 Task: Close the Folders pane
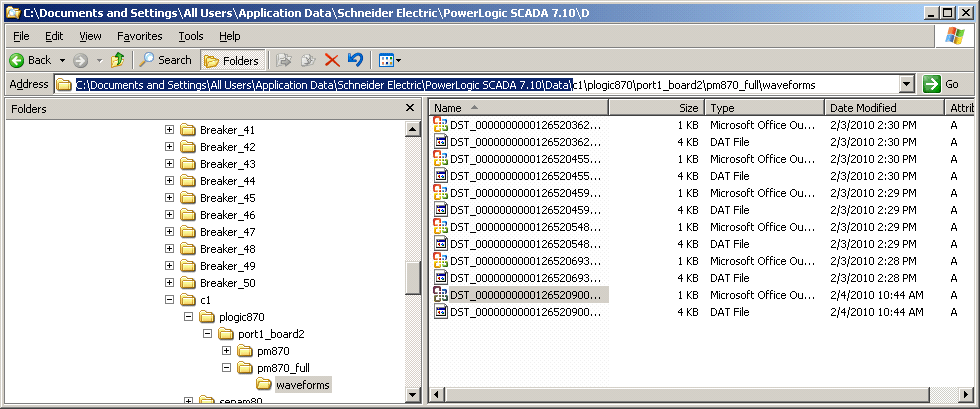[x=410, y=108]
